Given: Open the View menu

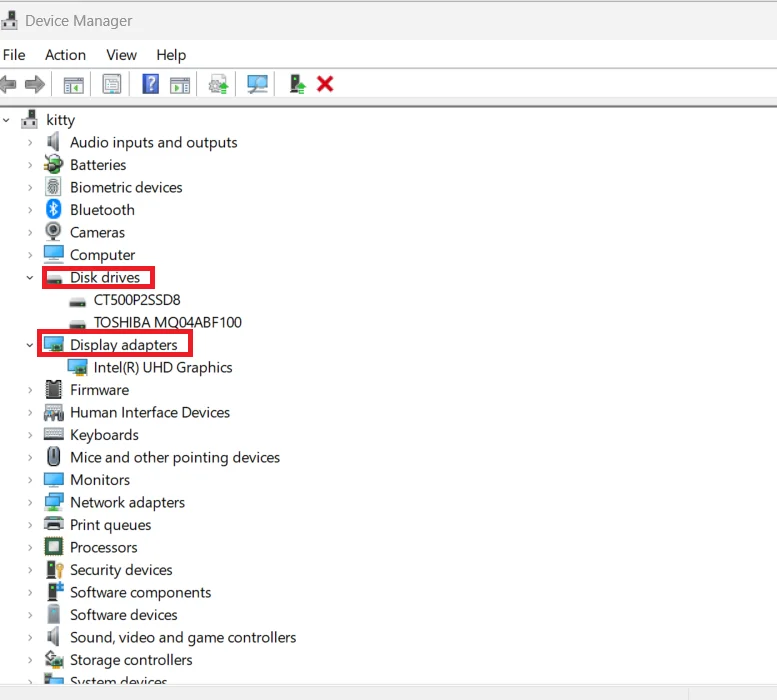Looking at the screenshot, I should click(x=121, y=54).
